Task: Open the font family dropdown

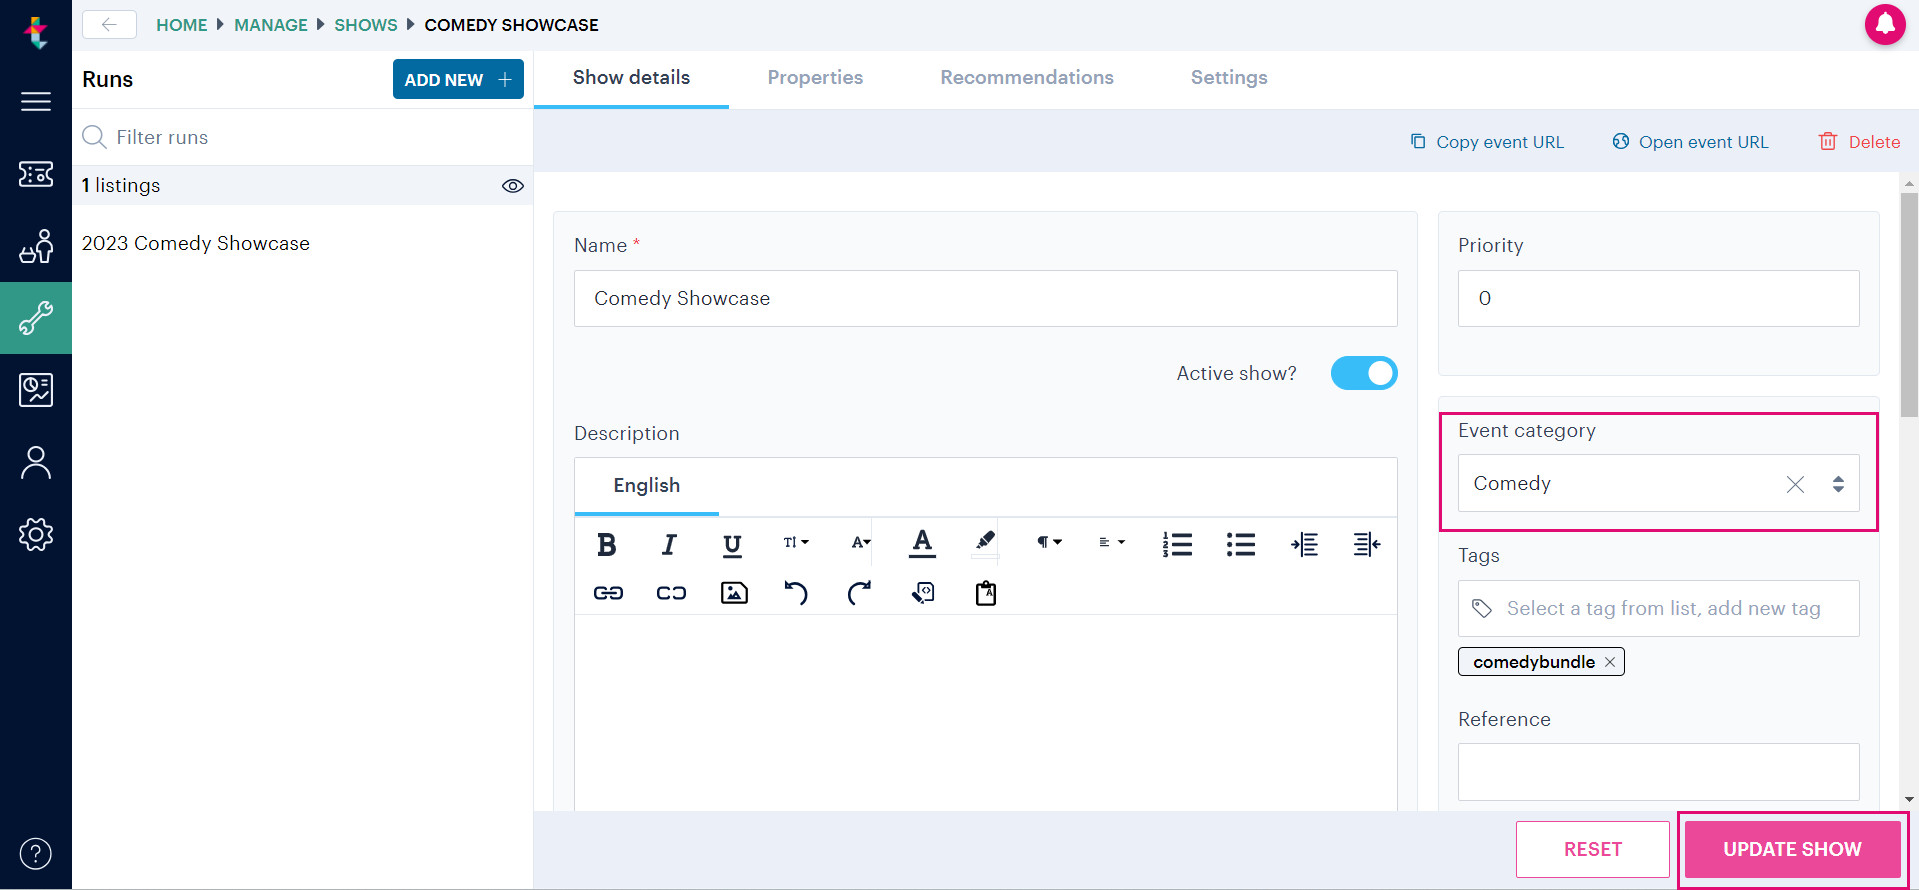Action: (860, 543)
